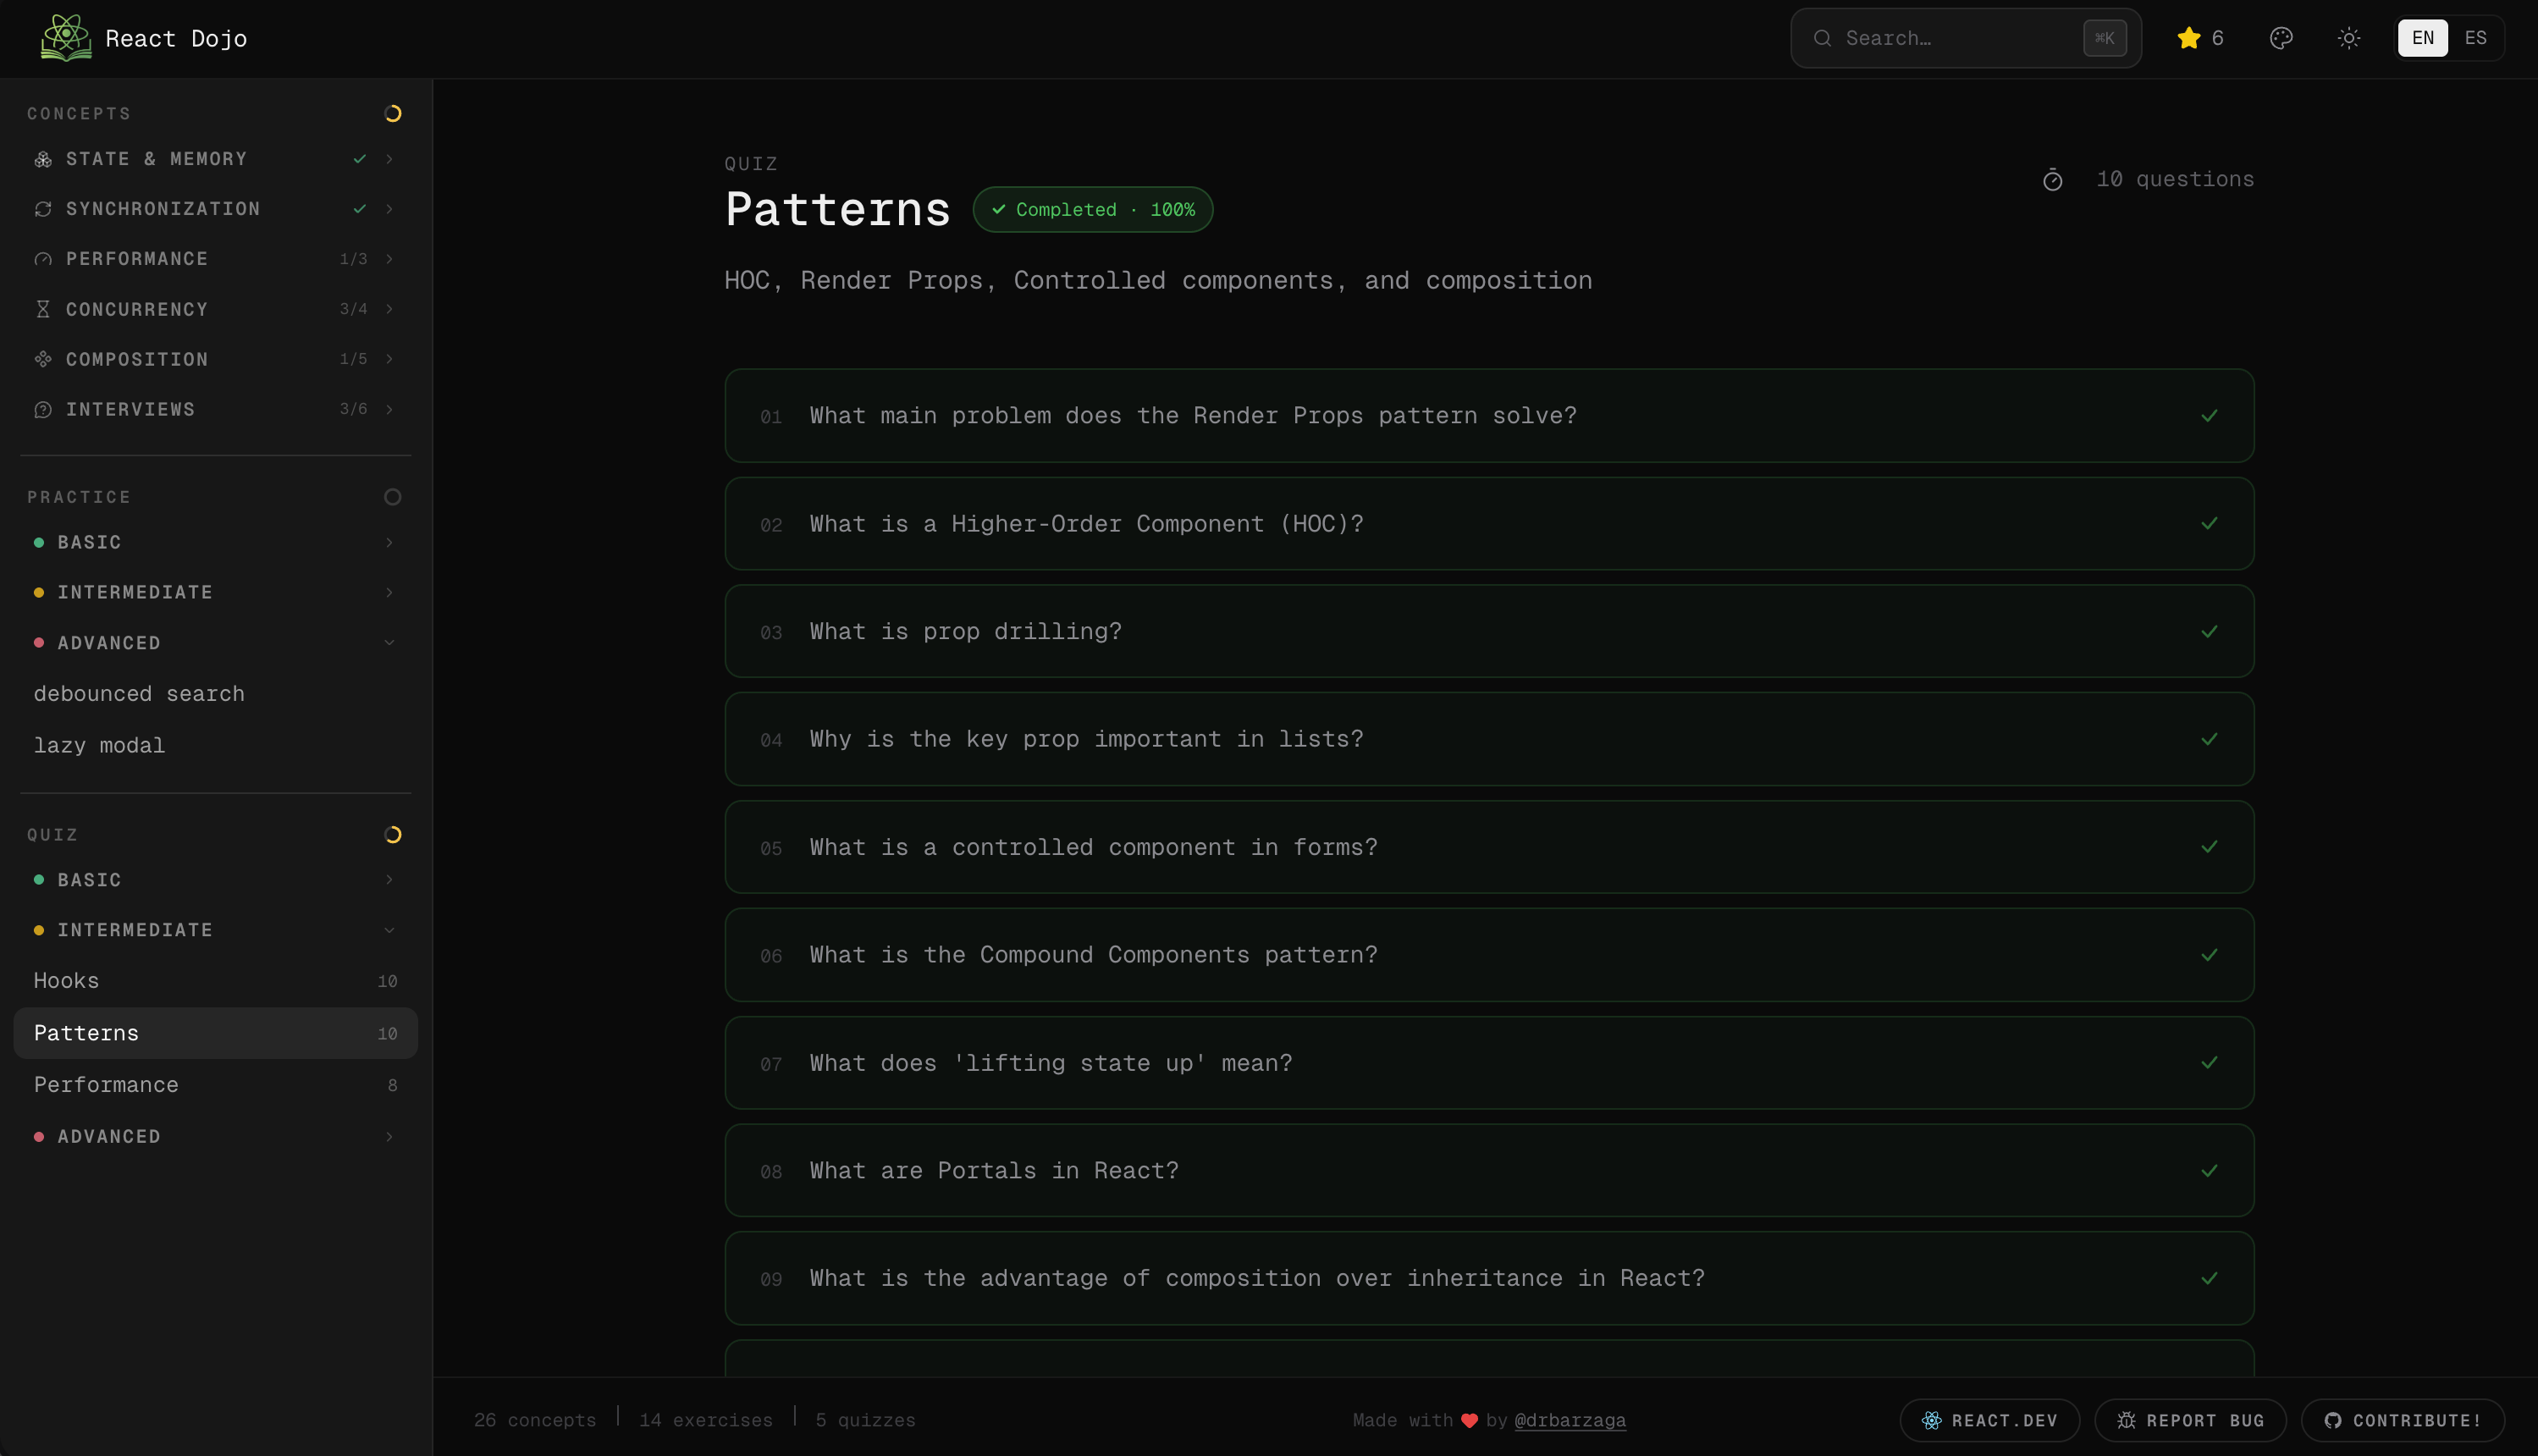The height and width of the screenshot is (1456, 2538).
Task: Click Quiz progress ring indicator
Action: (393, 835)
